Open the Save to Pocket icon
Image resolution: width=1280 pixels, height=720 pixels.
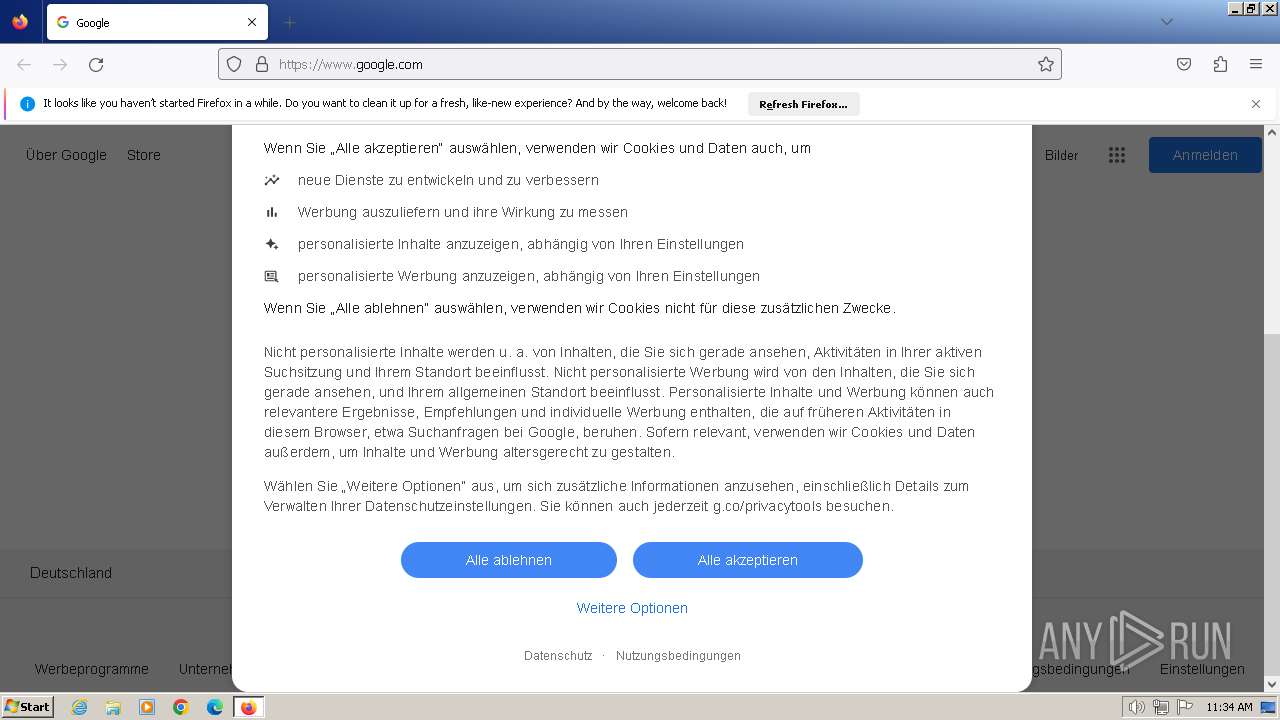(1184, 64)
